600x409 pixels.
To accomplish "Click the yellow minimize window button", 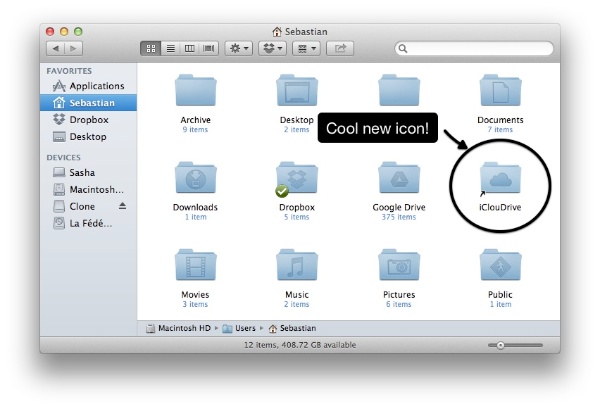I will (64, 31).
